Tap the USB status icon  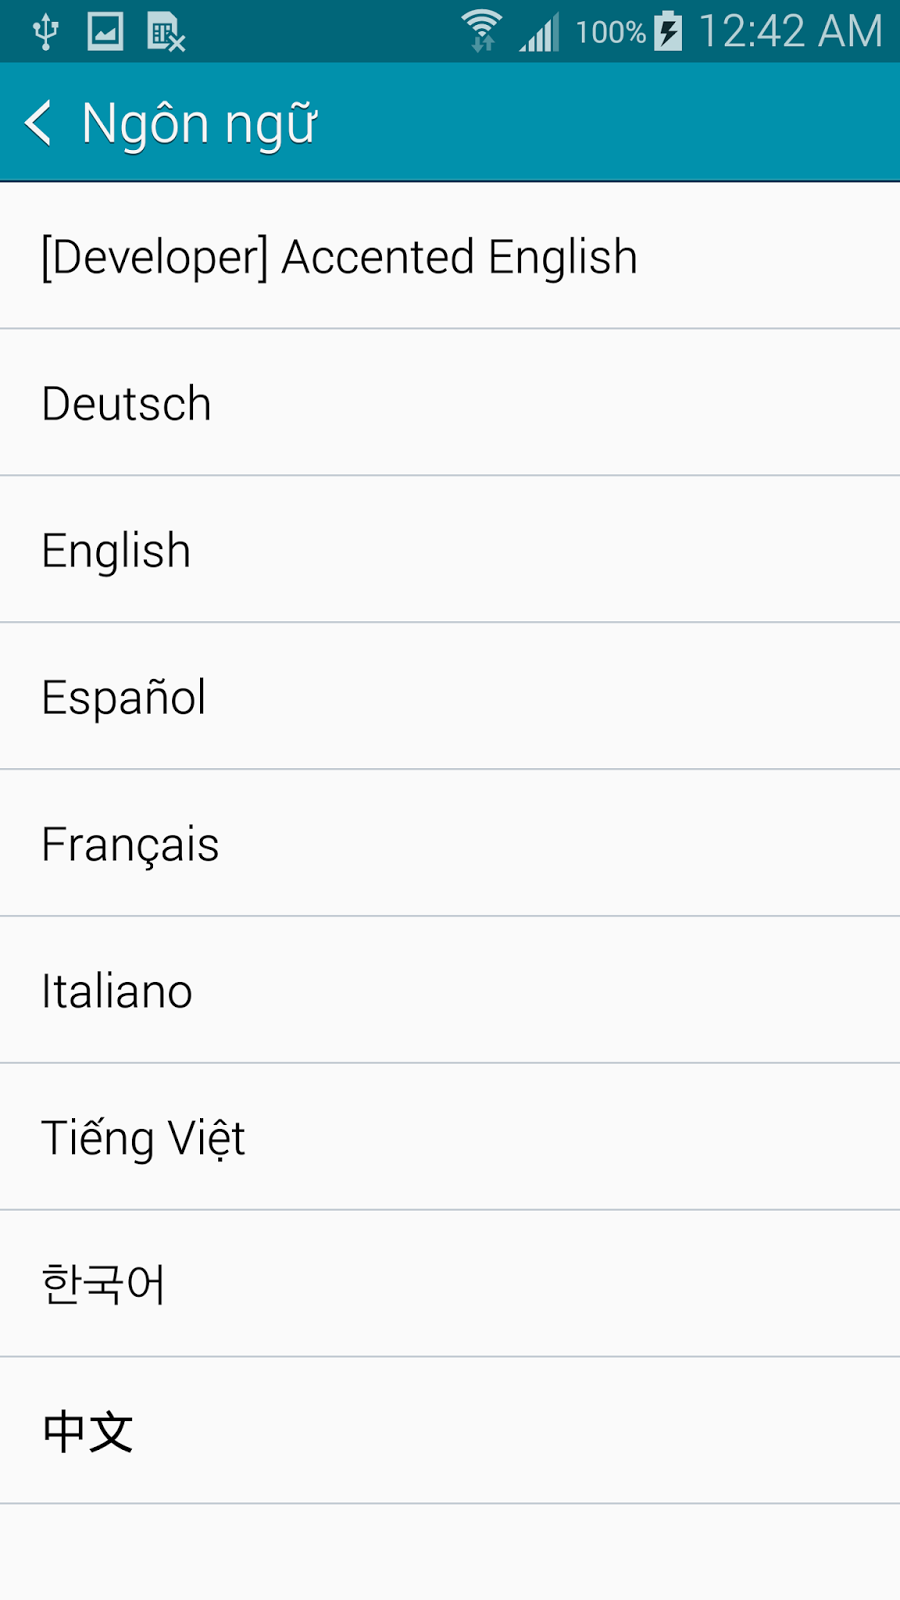(45, 32)
